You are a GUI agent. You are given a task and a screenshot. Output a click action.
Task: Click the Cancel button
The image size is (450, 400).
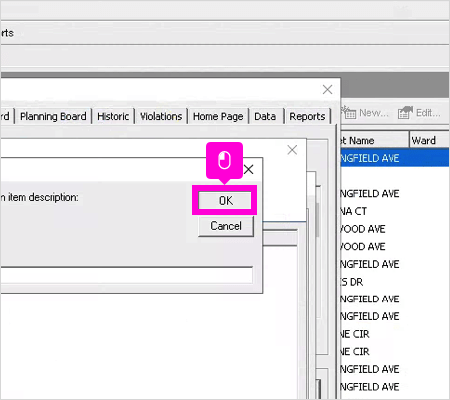226,226
